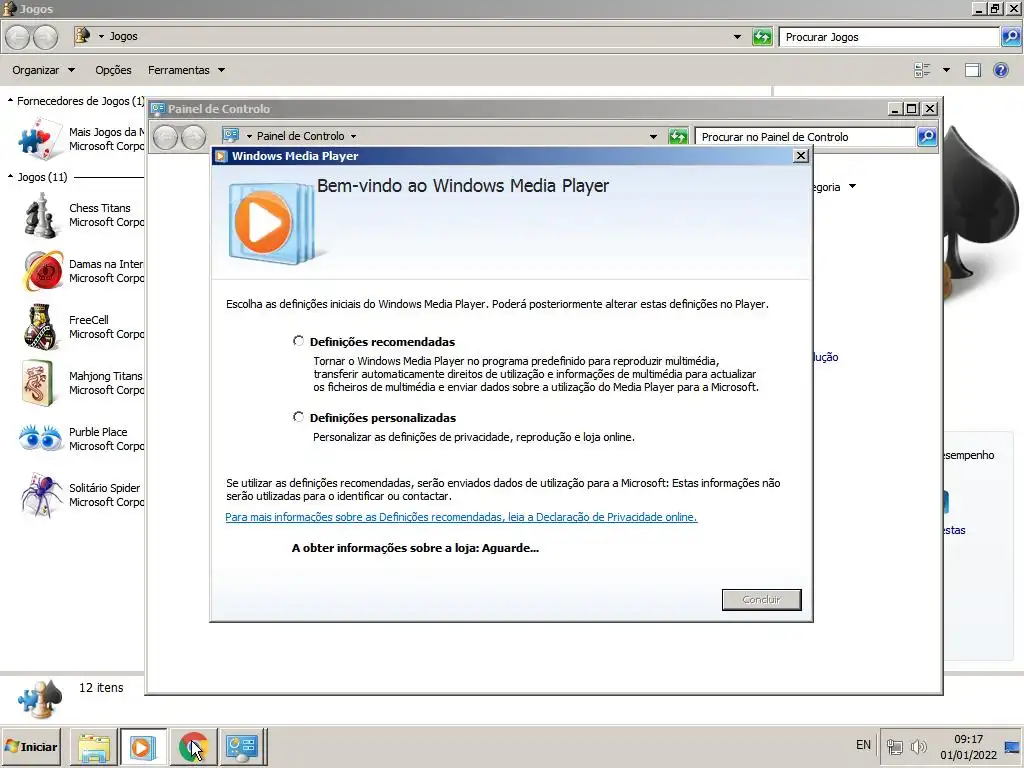This screenshot has height=768, width=1024.
Task: Open Purble Place game icon
Action: point(40,438)
